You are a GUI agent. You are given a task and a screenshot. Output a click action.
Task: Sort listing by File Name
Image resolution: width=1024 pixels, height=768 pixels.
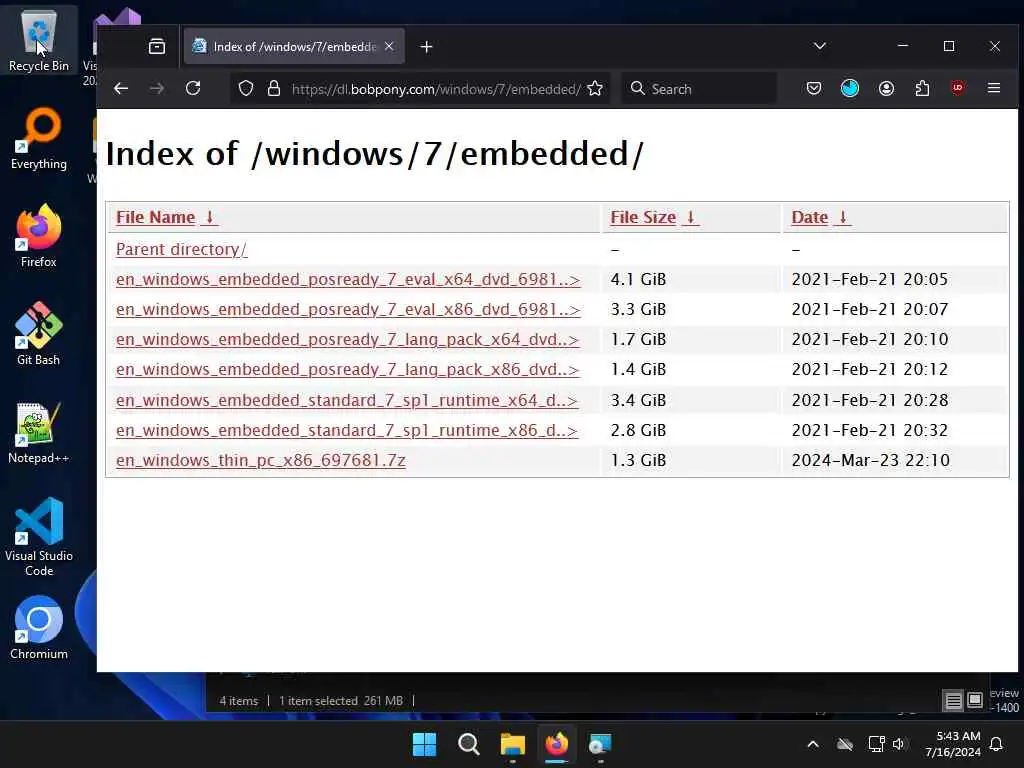[165, 217]
